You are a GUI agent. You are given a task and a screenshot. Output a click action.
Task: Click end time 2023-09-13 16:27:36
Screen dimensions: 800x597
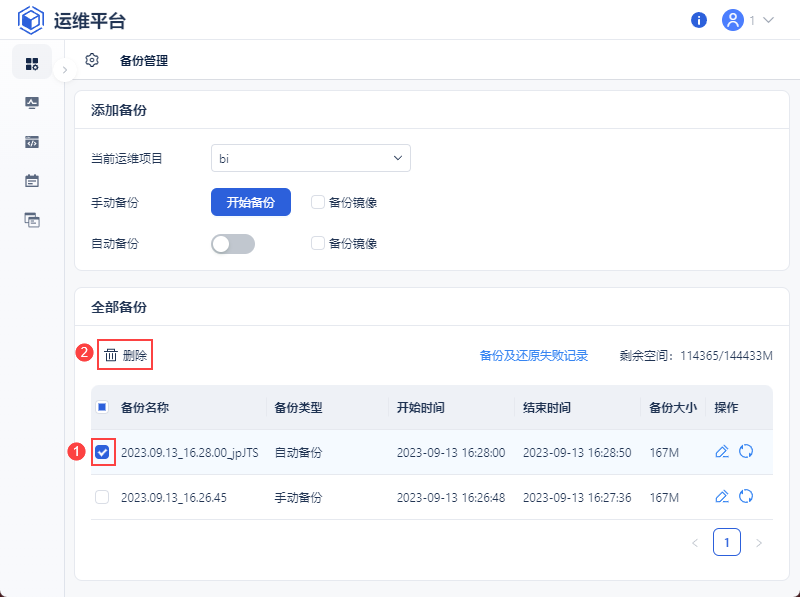tap(577, 498)
